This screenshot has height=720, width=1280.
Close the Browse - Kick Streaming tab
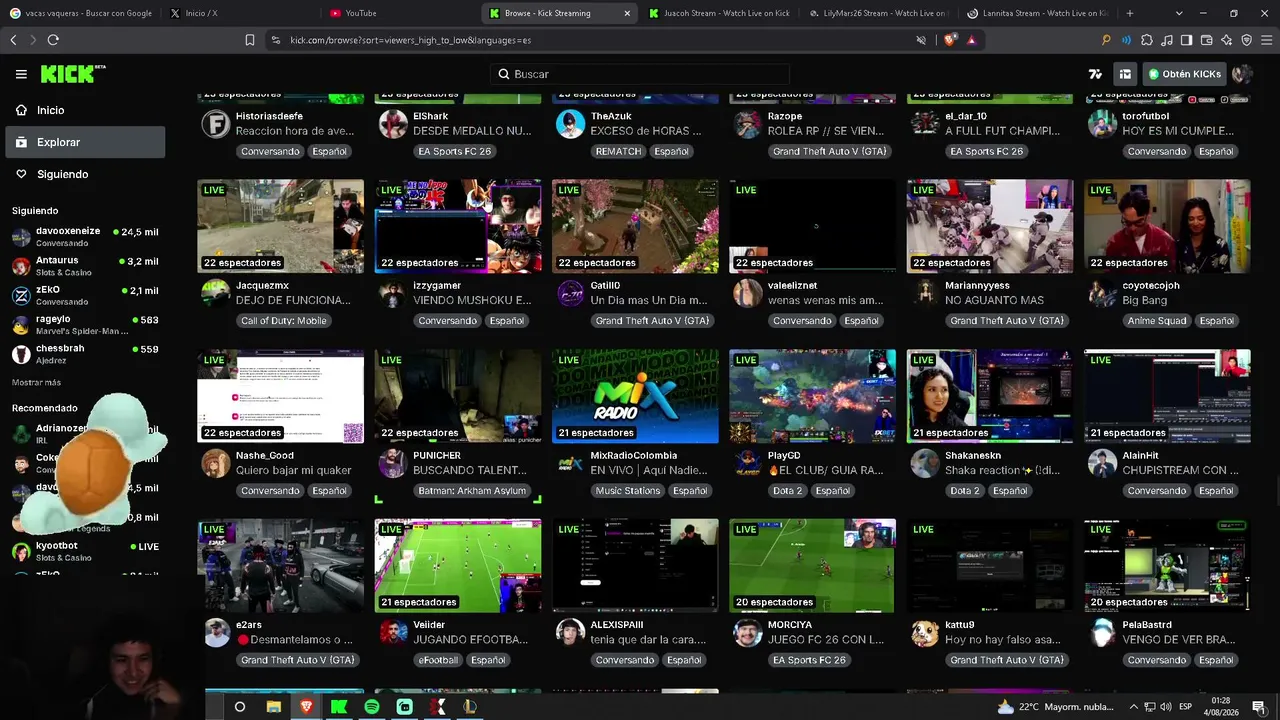627,13
